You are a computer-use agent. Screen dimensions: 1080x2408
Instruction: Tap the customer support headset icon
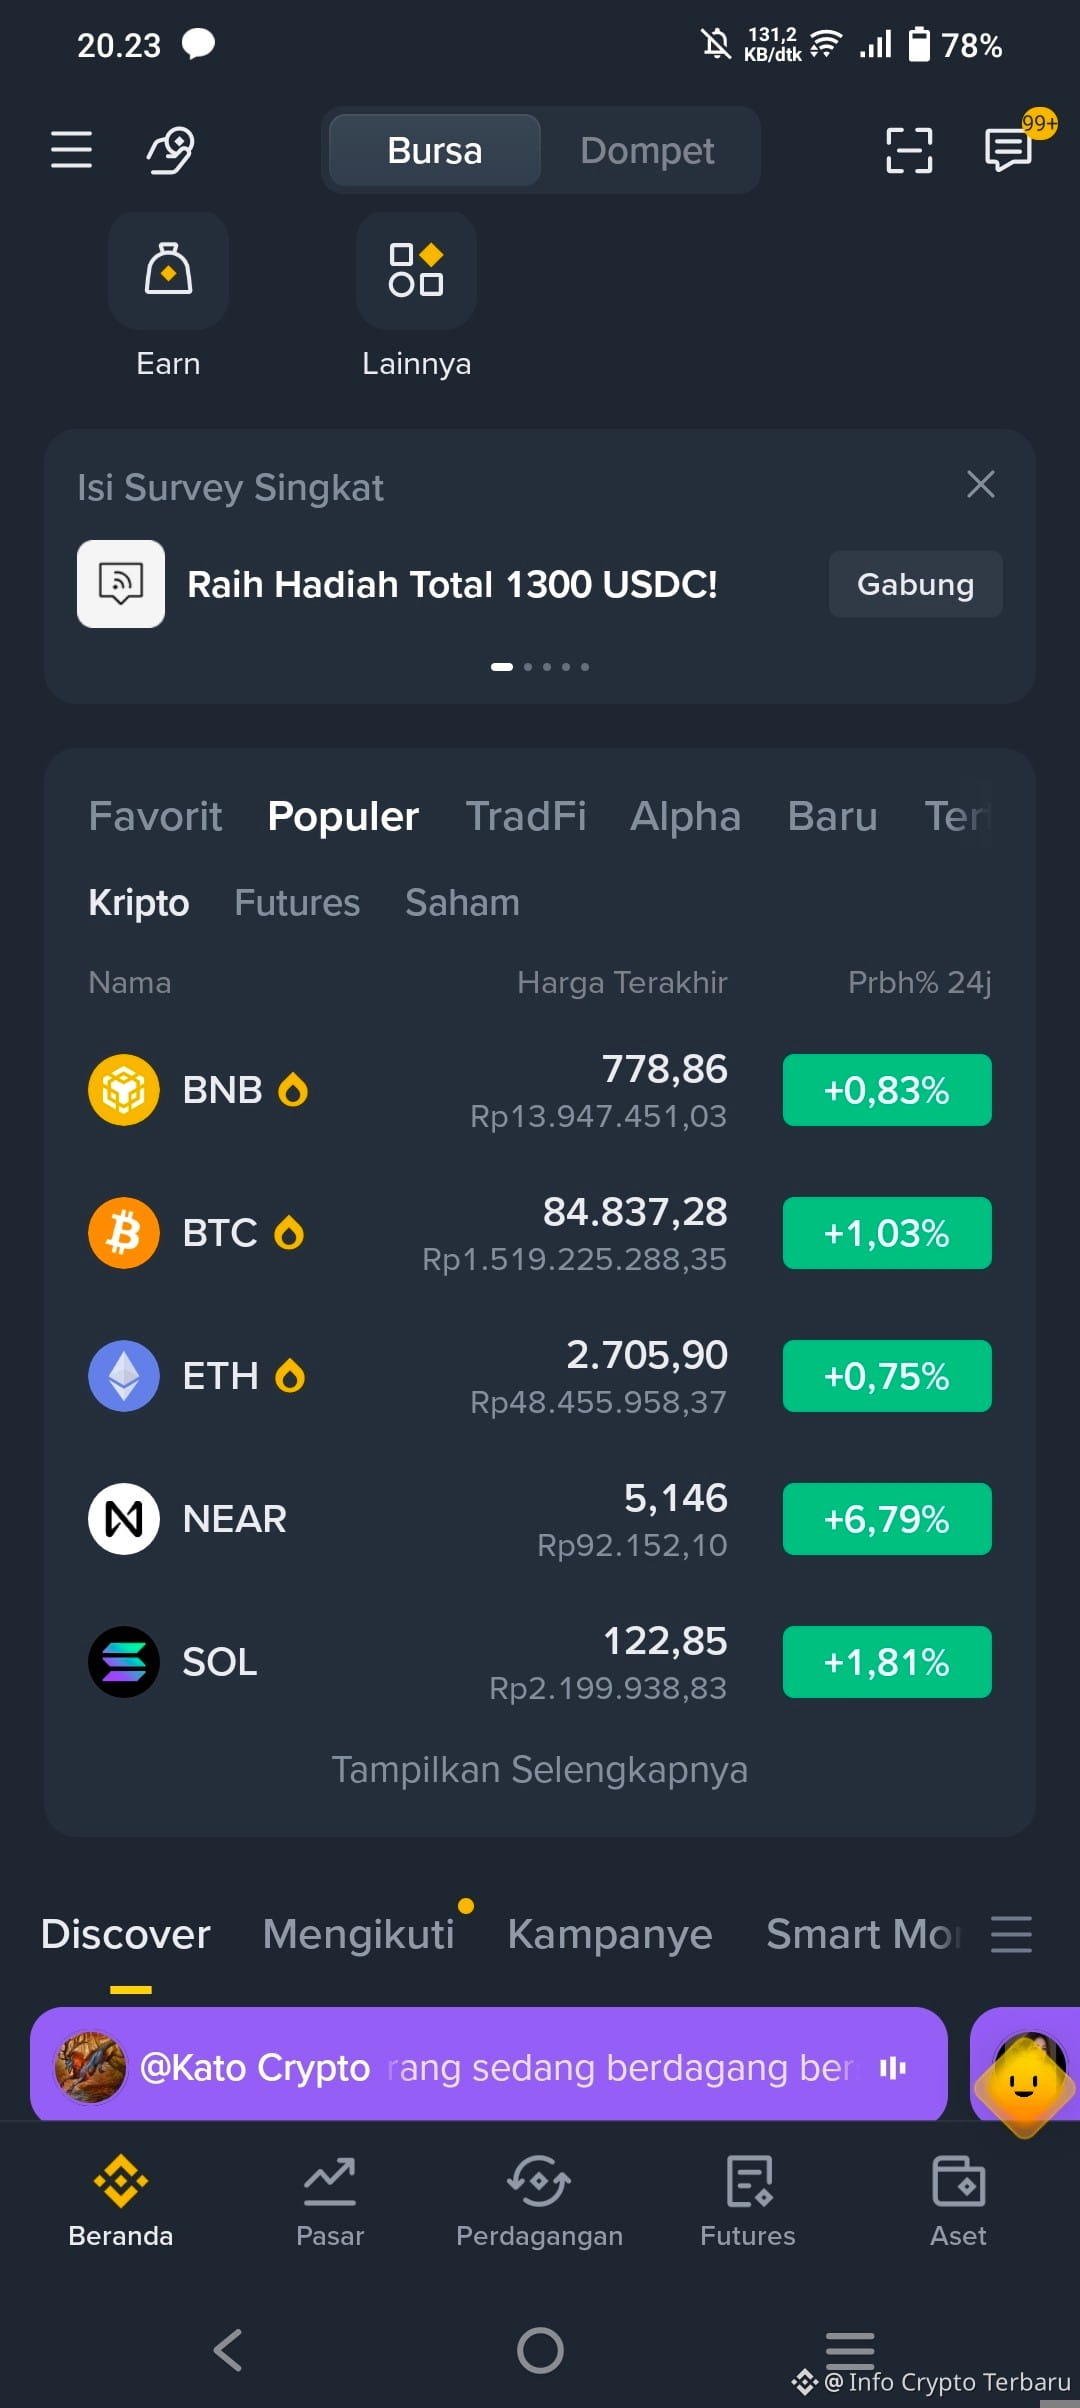[171, 150]
